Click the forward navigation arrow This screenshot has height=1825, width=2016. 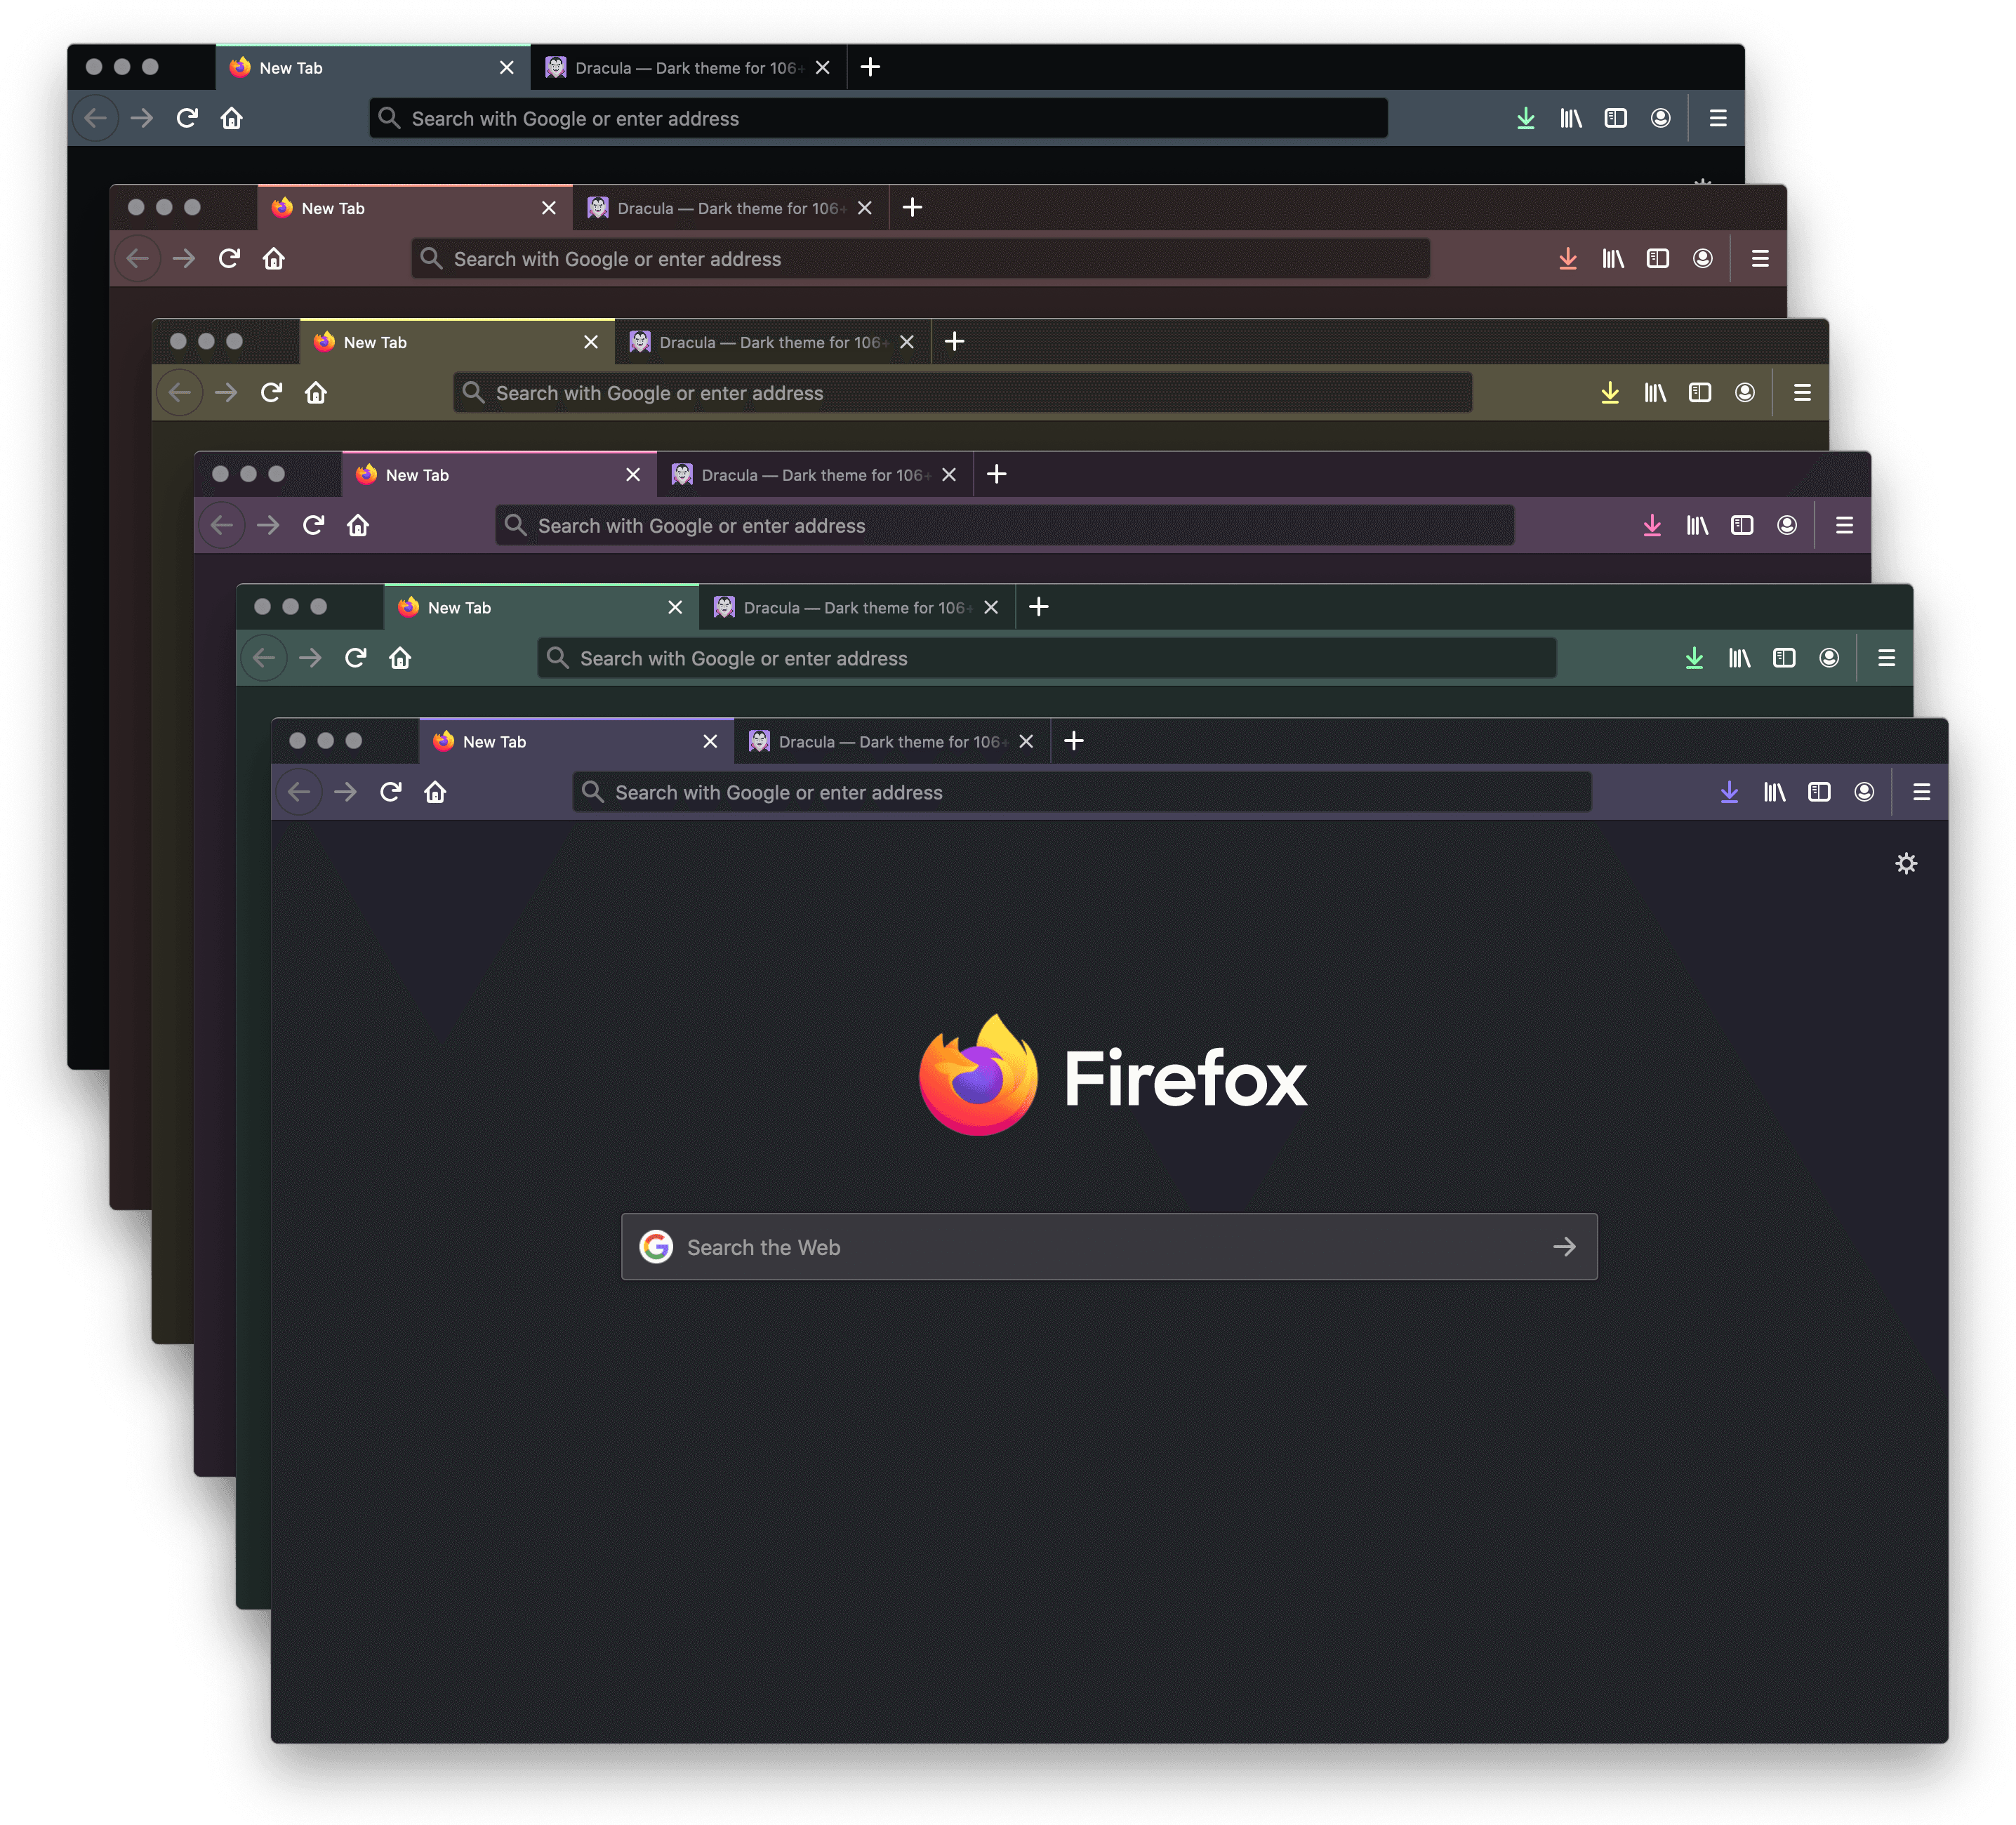[x=344, y=791]
